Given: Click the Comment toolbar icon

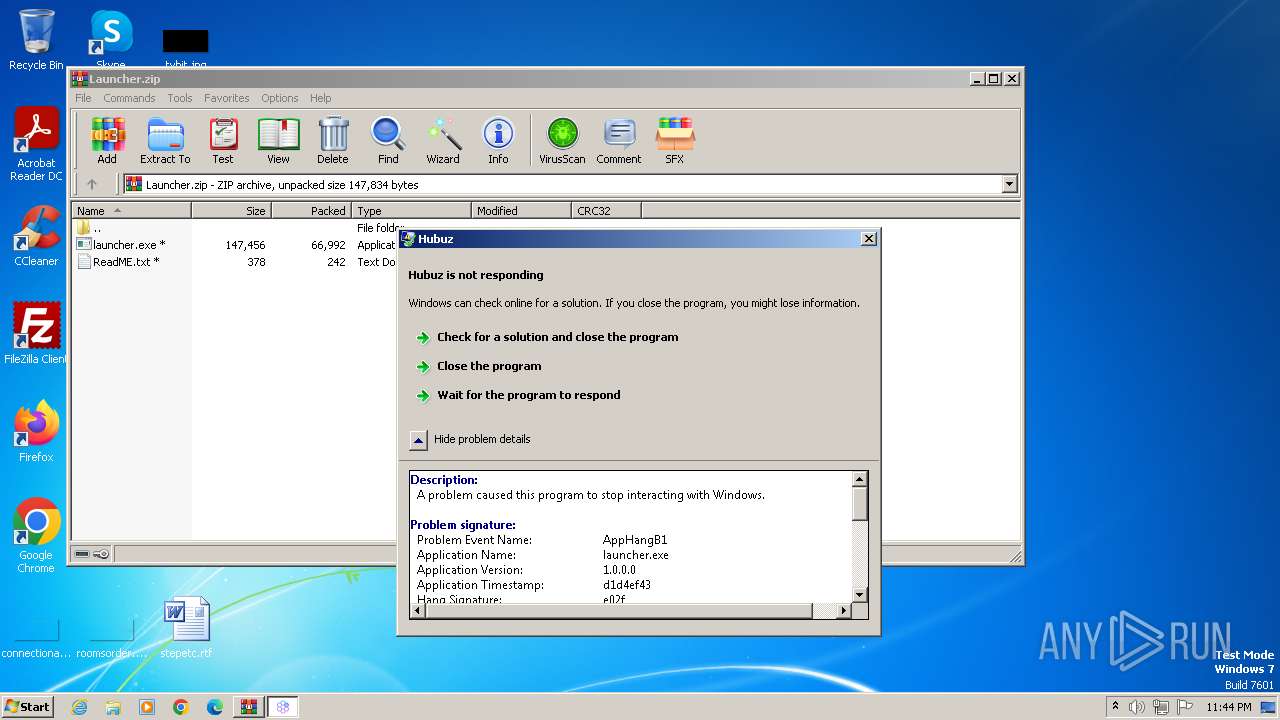Looking at the screenshot, I should pyautogui.click(x=619, y=141).
